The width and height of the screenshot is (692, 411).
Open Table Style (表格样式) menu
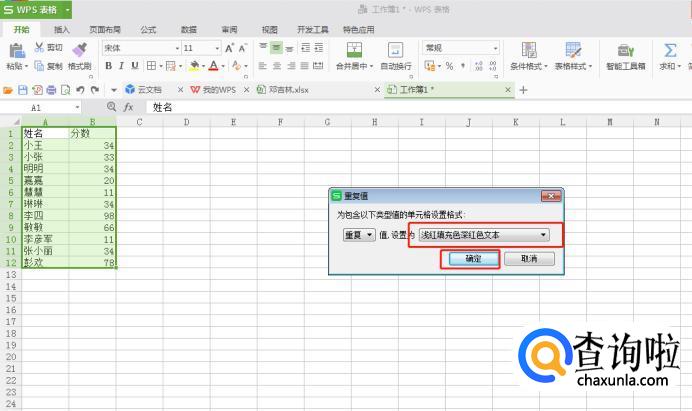click(x=573, y=56)
